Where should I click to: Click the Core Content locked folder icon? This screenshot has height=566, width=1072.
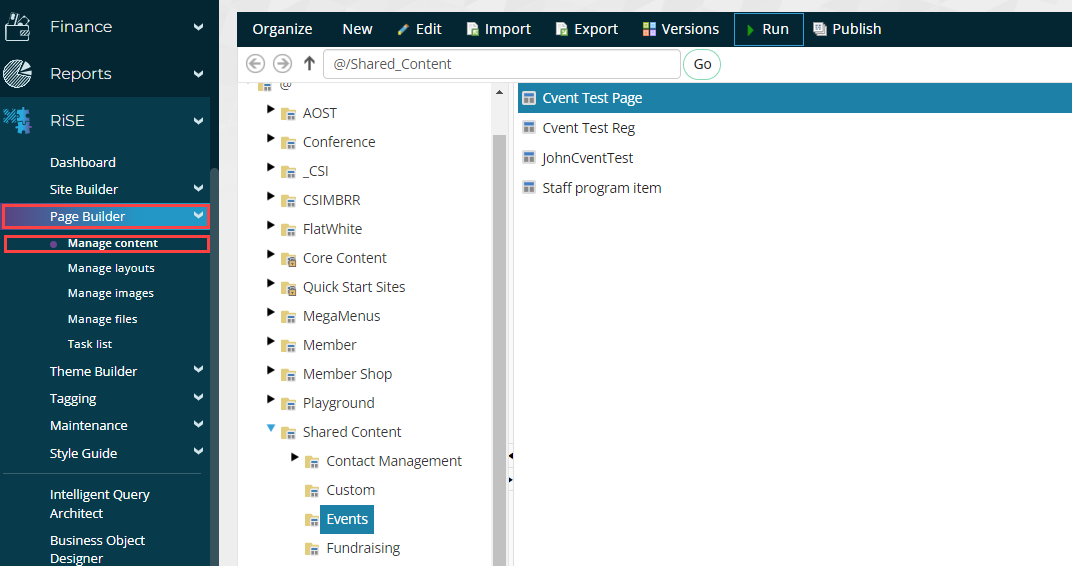[288, 259]
